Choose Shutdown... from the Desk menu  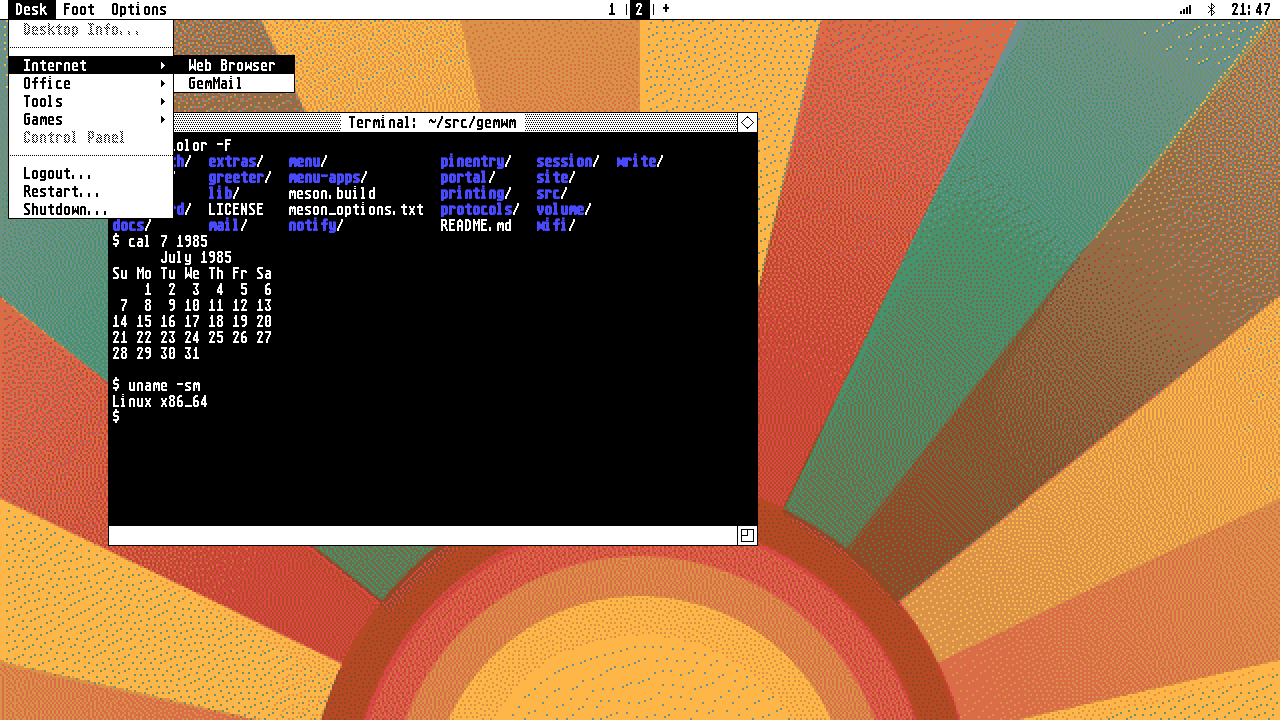pyautogui.click(x=91, y=209)
